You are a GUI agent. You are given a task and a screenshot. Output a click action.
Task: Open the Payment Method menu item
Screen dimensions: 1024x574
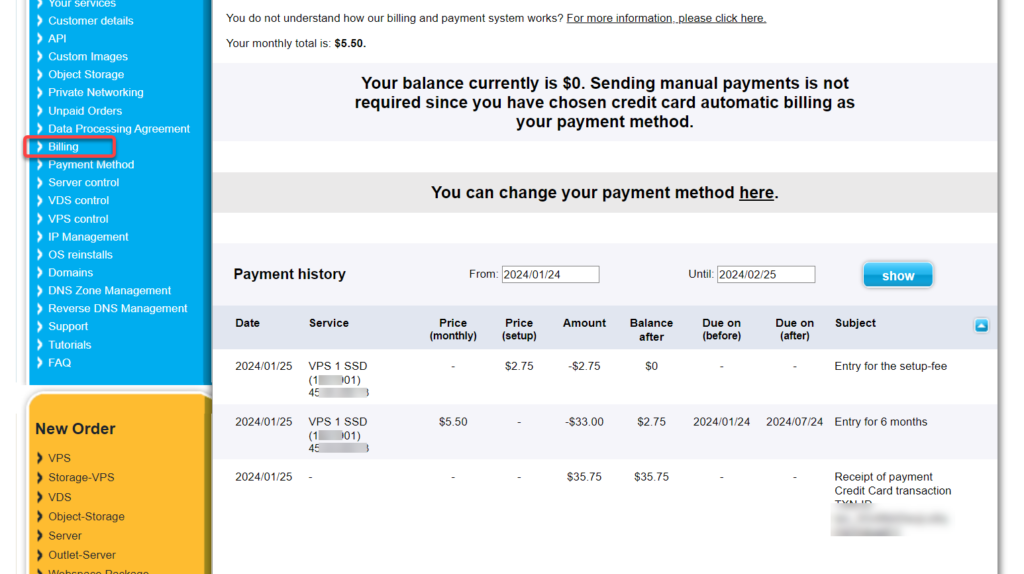point(91,165)
